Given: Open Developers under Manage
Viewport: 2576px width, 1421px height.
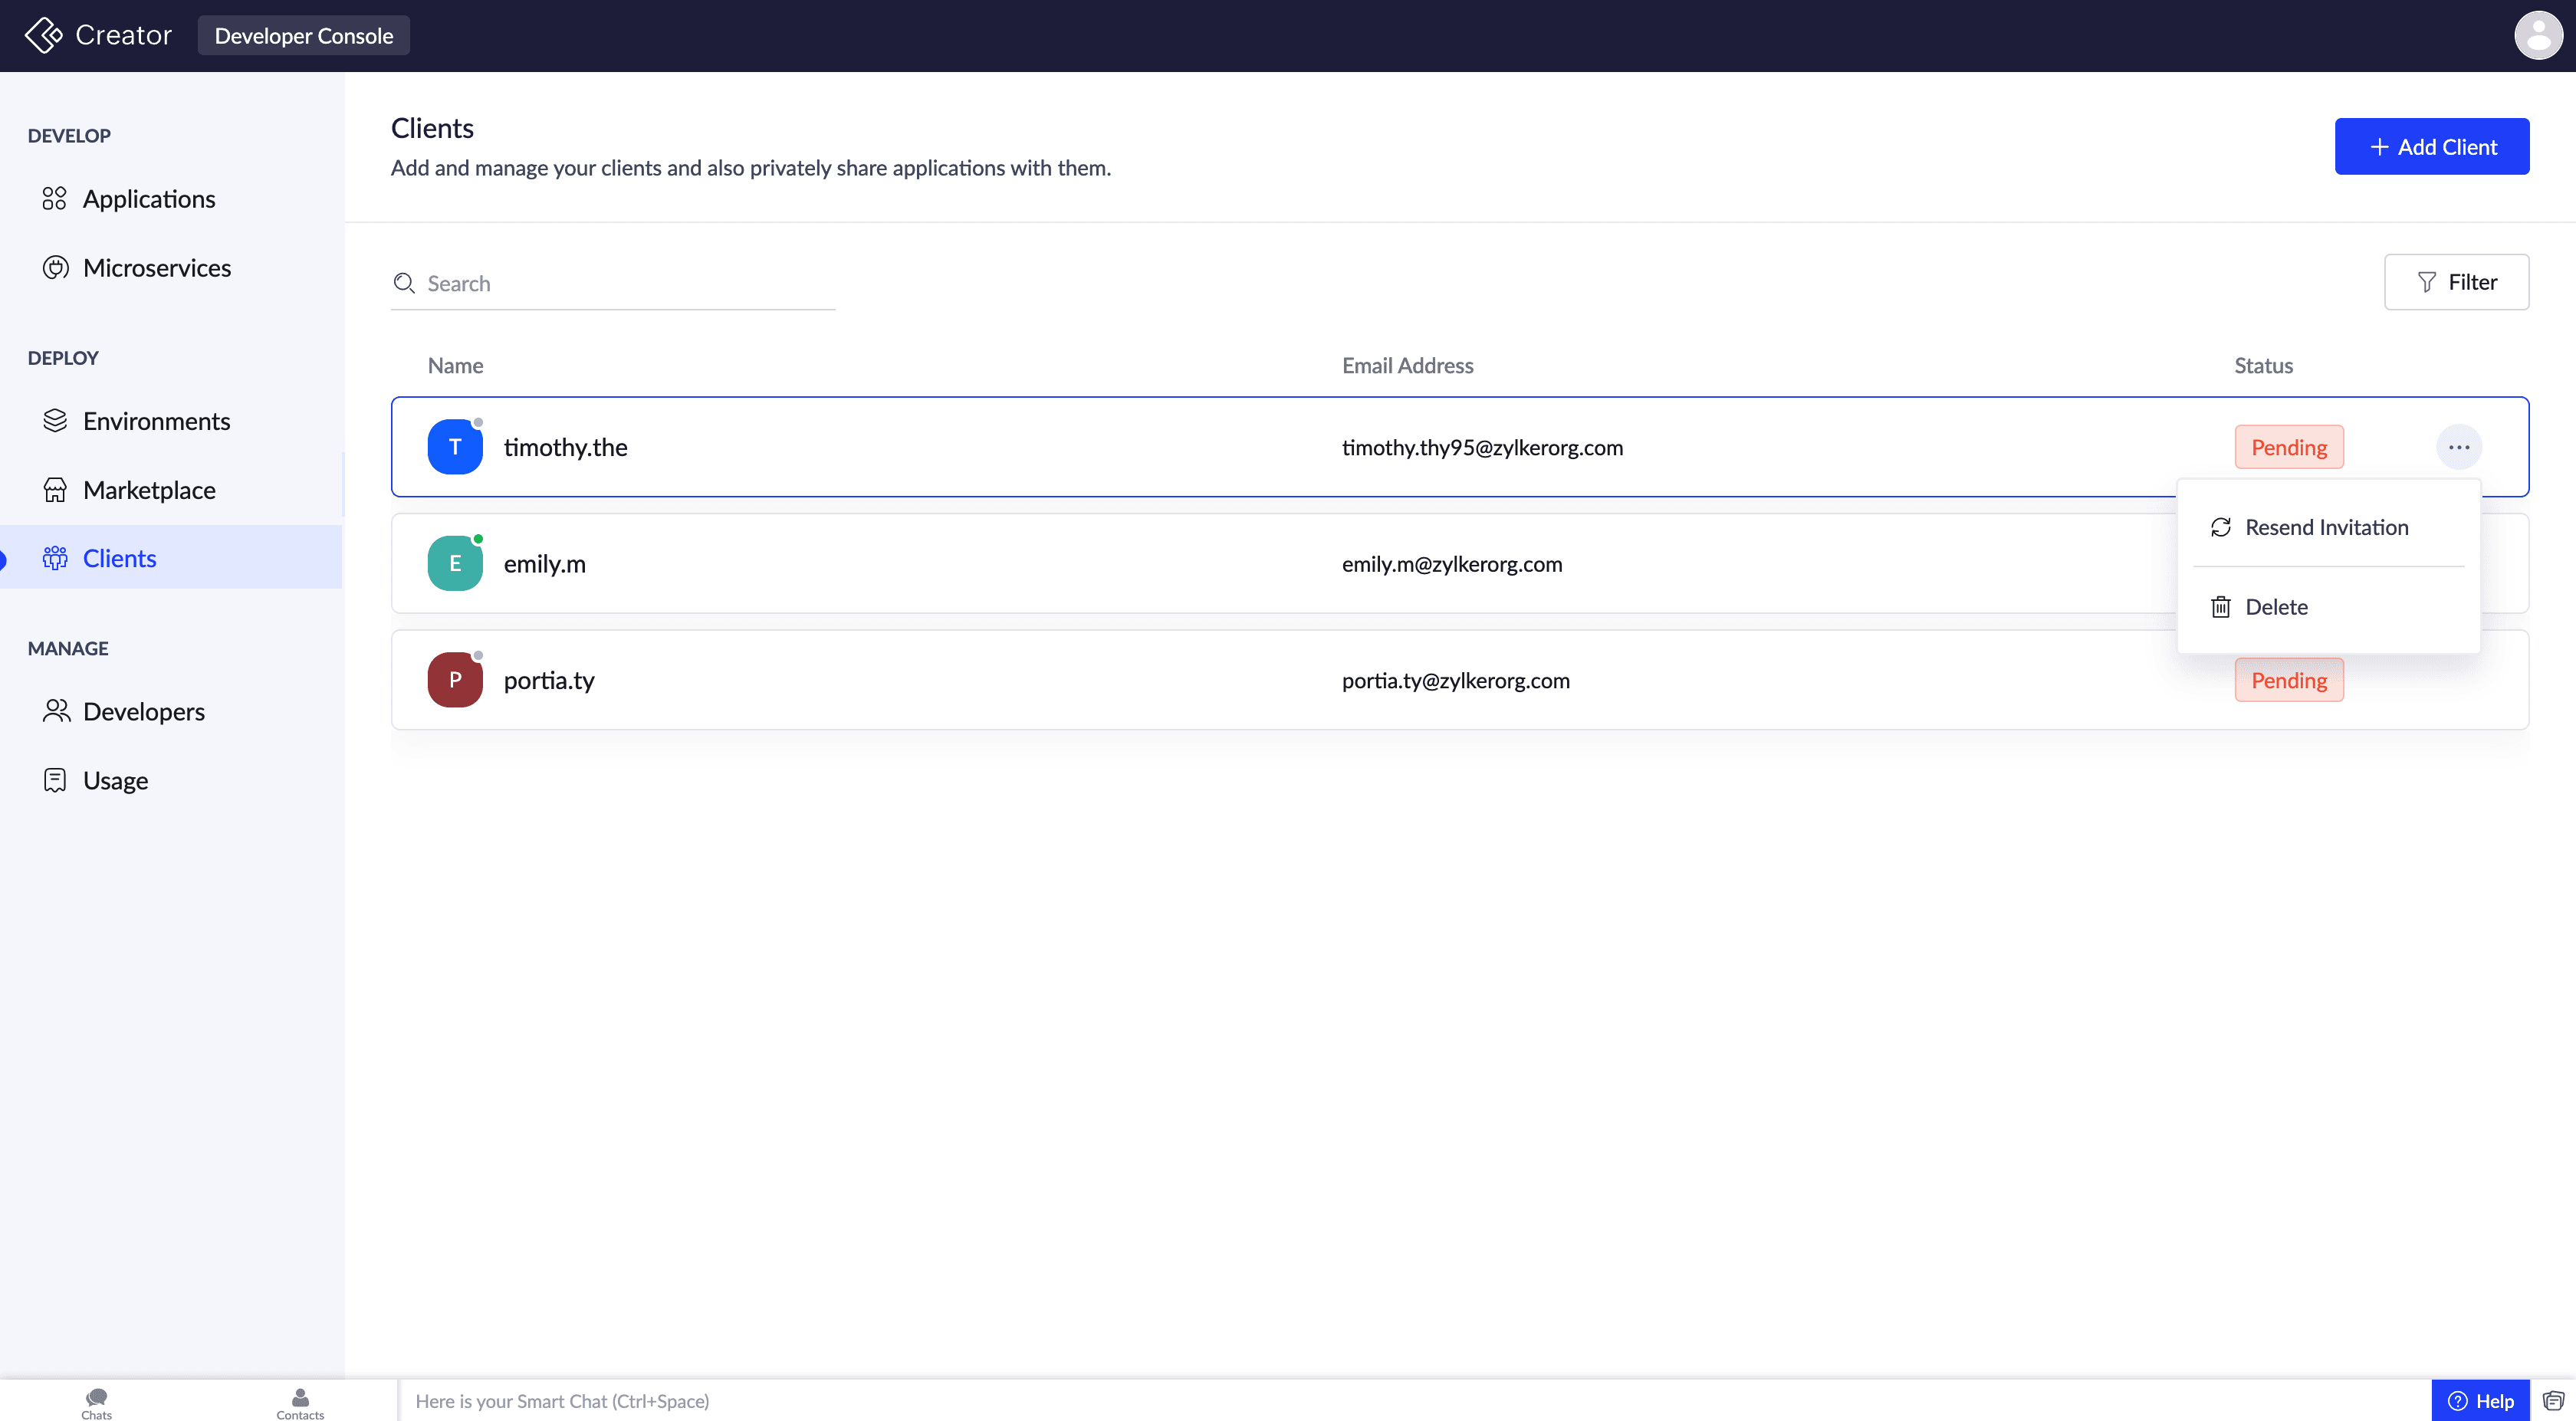Looking at the screenshot, I should point(143,711).
